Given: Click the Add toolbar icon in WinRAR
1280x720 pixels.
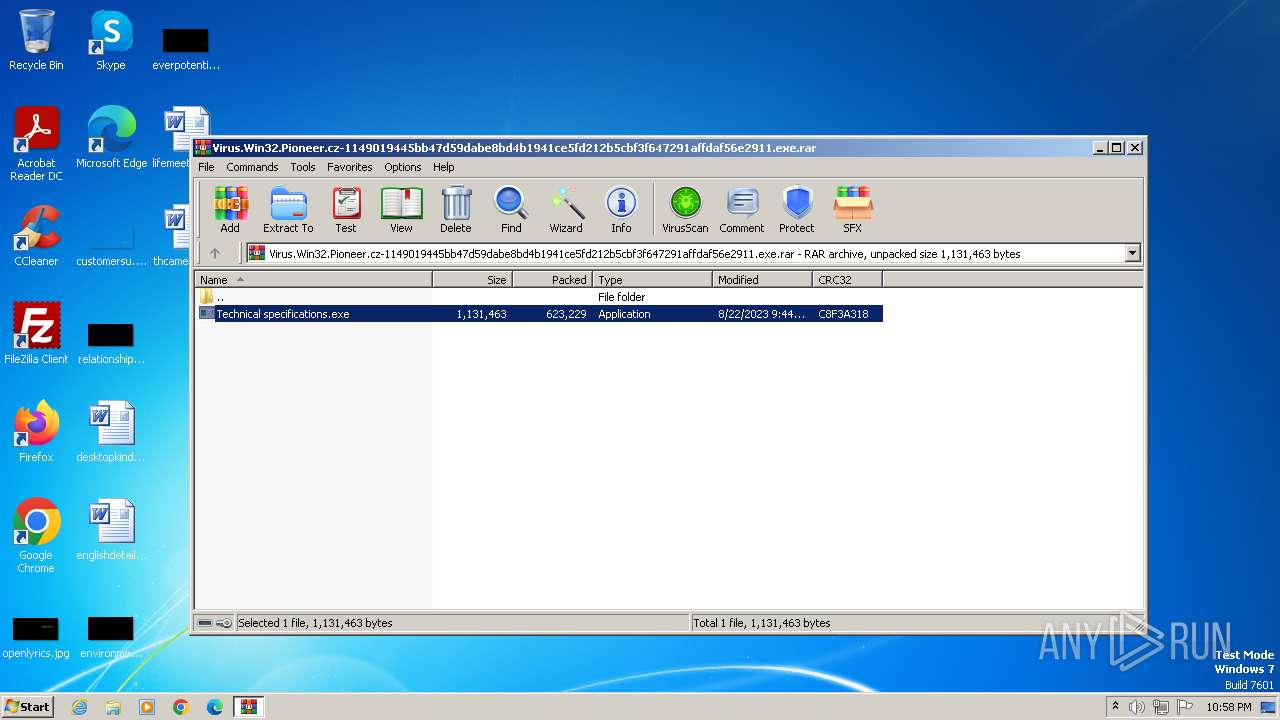Looking at the screenshot, I should point(230,210).
